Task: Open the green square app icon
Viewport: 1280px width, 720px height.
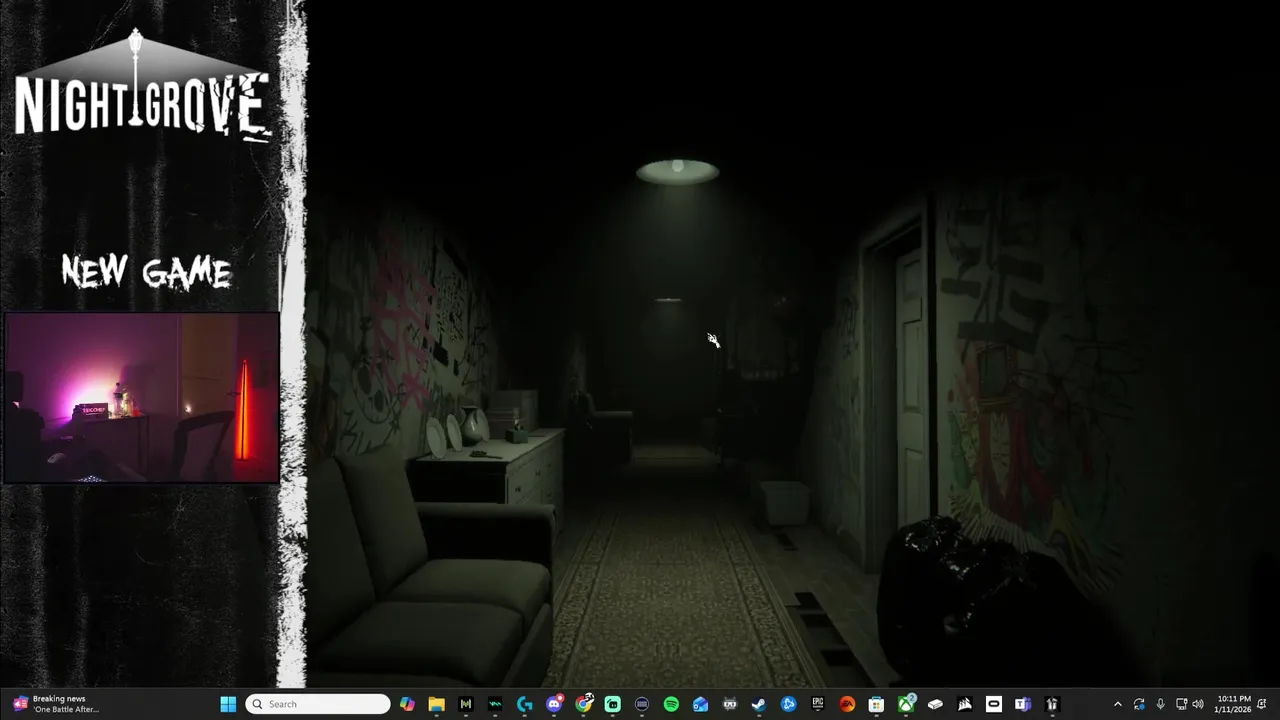Action: coord(612,704)
